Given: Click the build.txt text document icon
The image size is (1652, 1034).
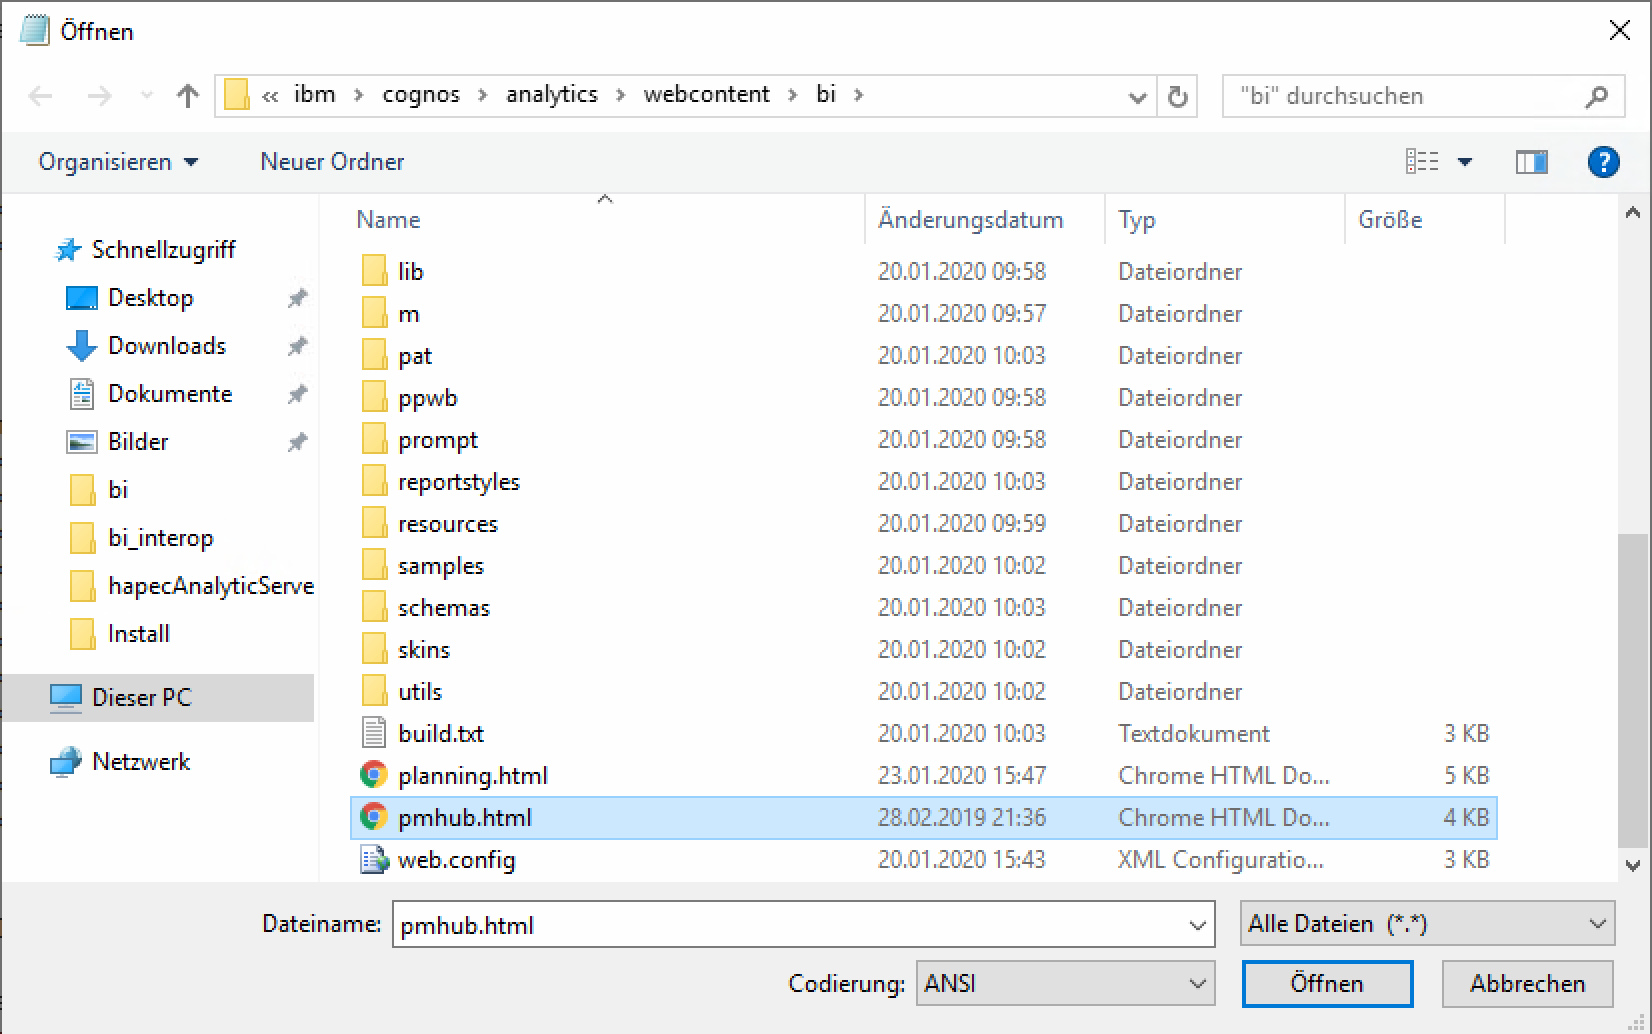Looking at the screenshot, I should [374, 734].
